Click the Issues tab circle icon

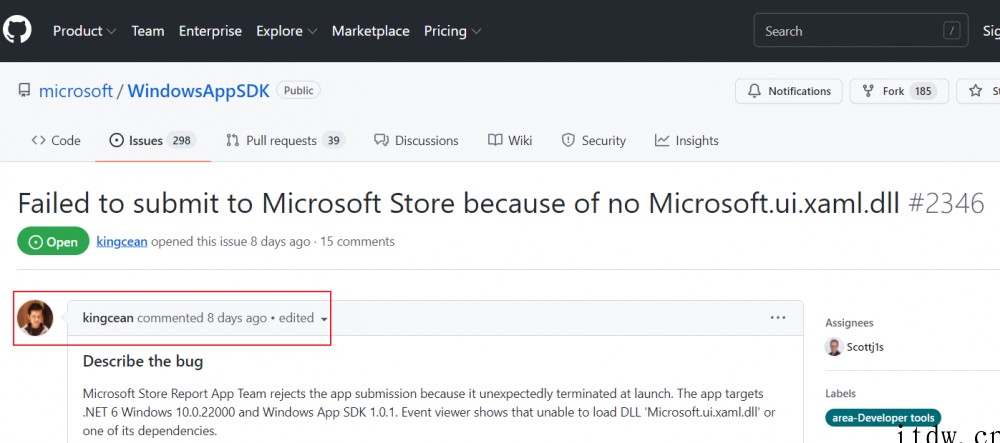point(116,140)
